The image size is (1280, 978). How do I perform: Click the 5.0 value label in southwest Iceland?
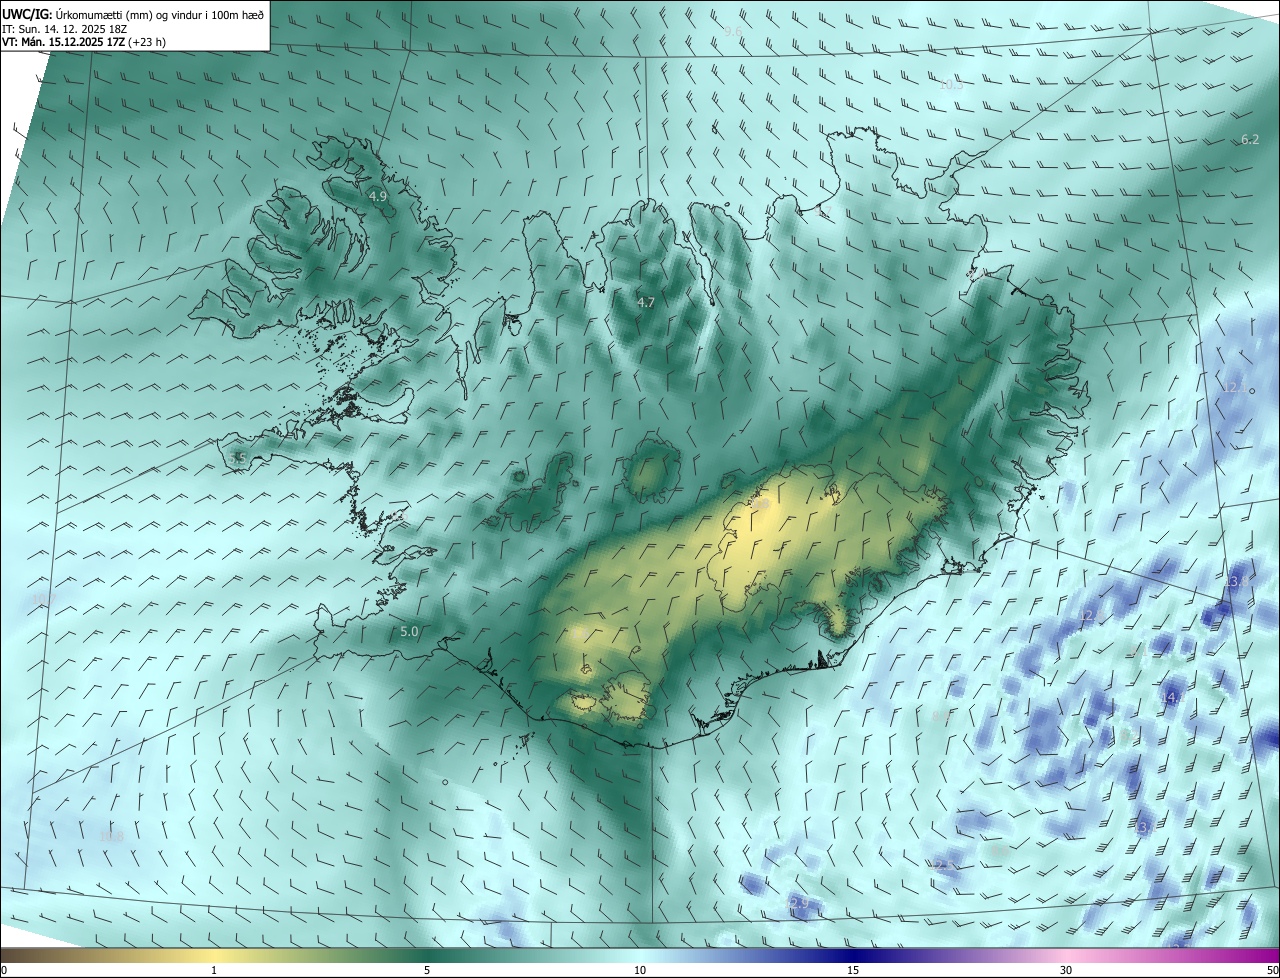(x=409, y=632)
